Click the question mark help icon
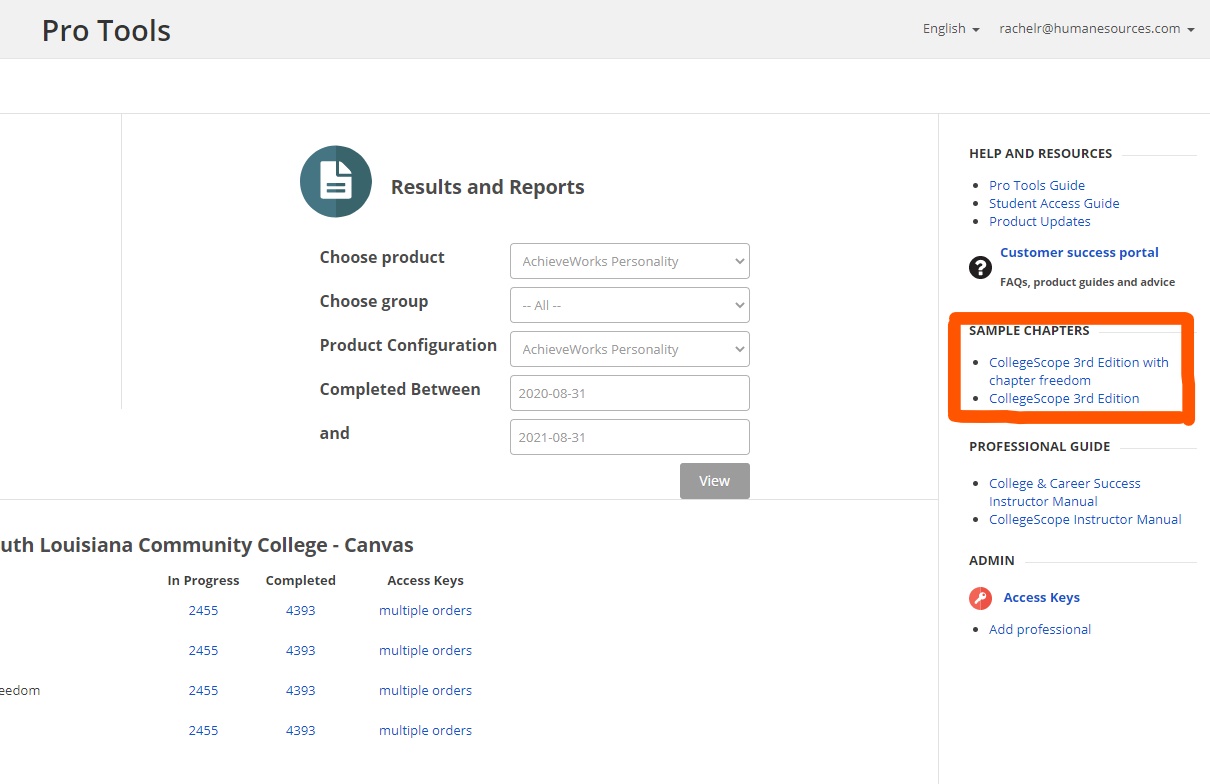The image size is (1210, 784). [x=980, y=267]
